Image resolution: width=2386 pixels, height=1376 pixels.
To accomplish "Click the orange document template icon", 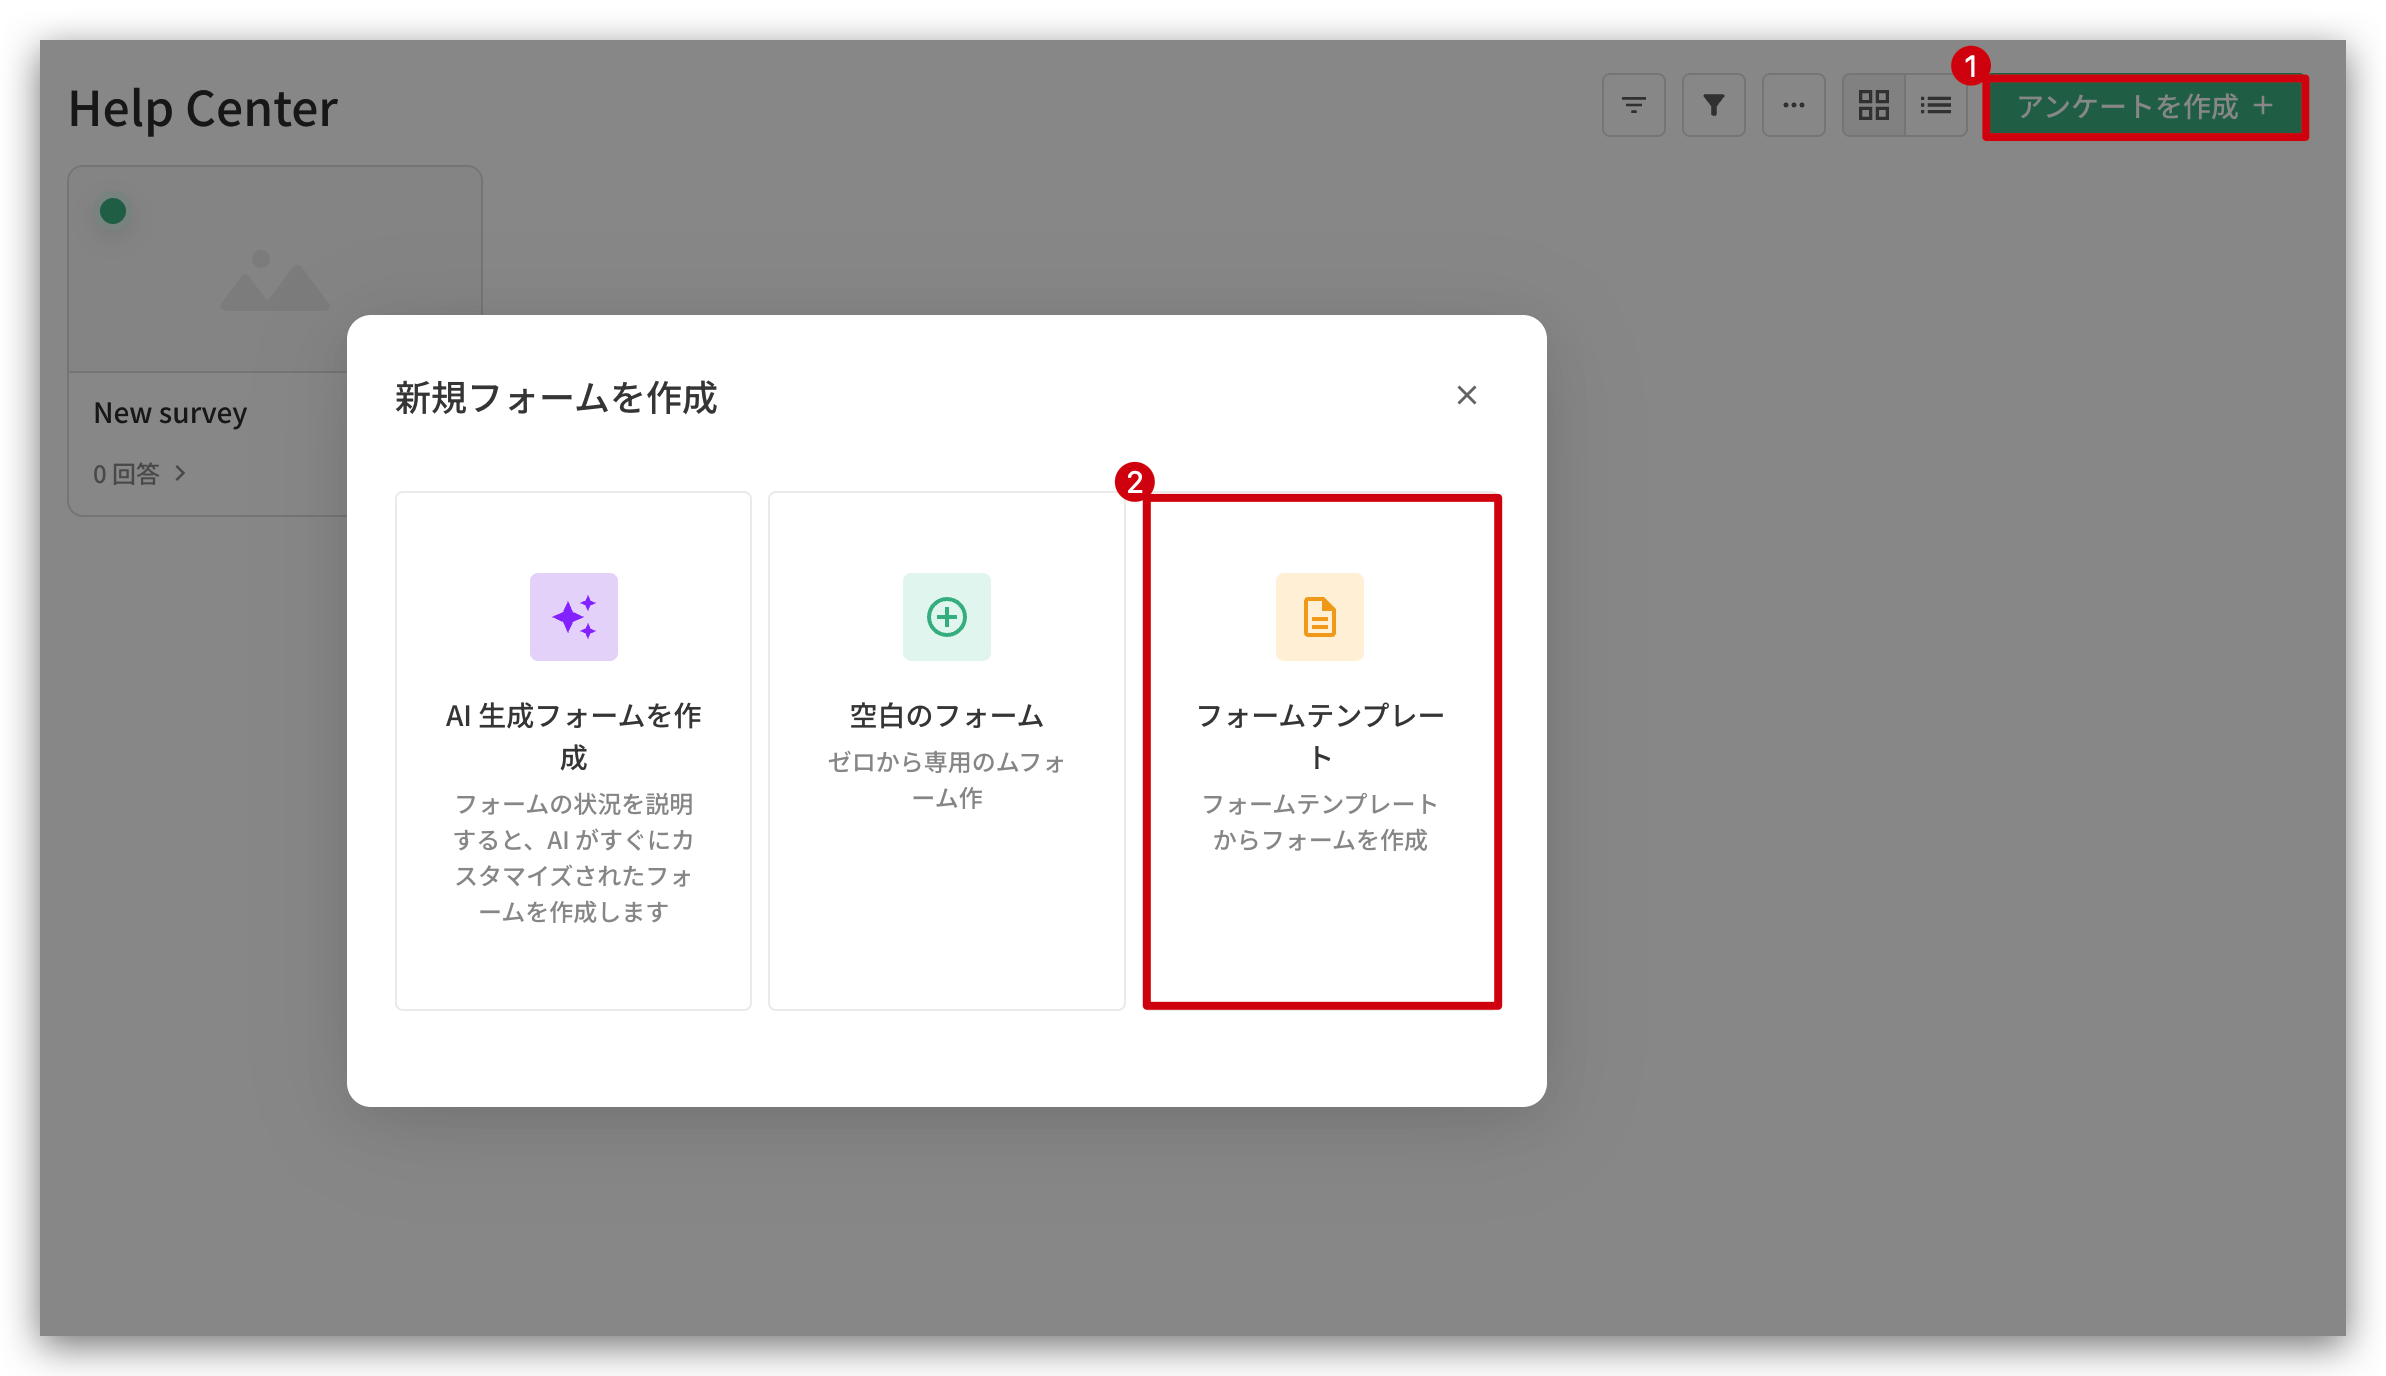I will click(x=1319, y=616).
